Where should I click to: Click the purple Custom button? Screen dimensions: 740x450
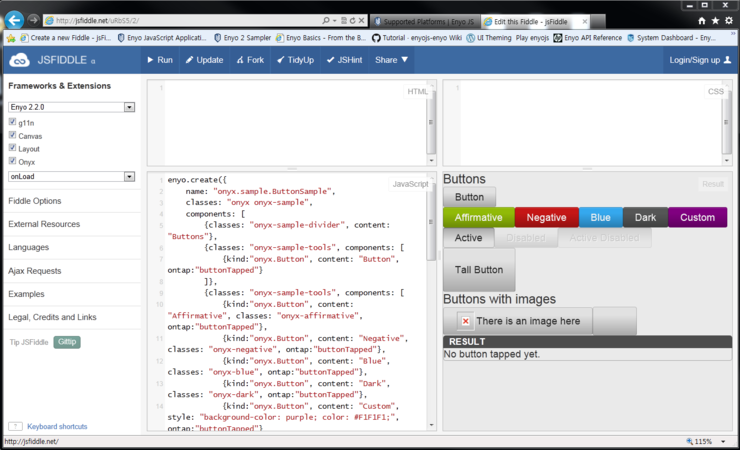(x=698, y=217)
